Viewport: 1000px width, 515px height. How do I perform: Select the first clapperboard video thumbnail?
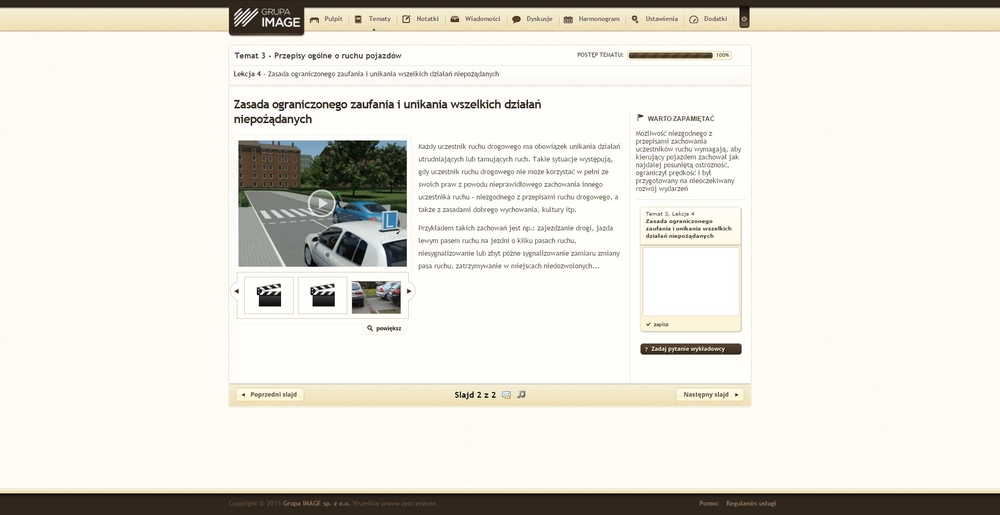(x=269, y=295)
